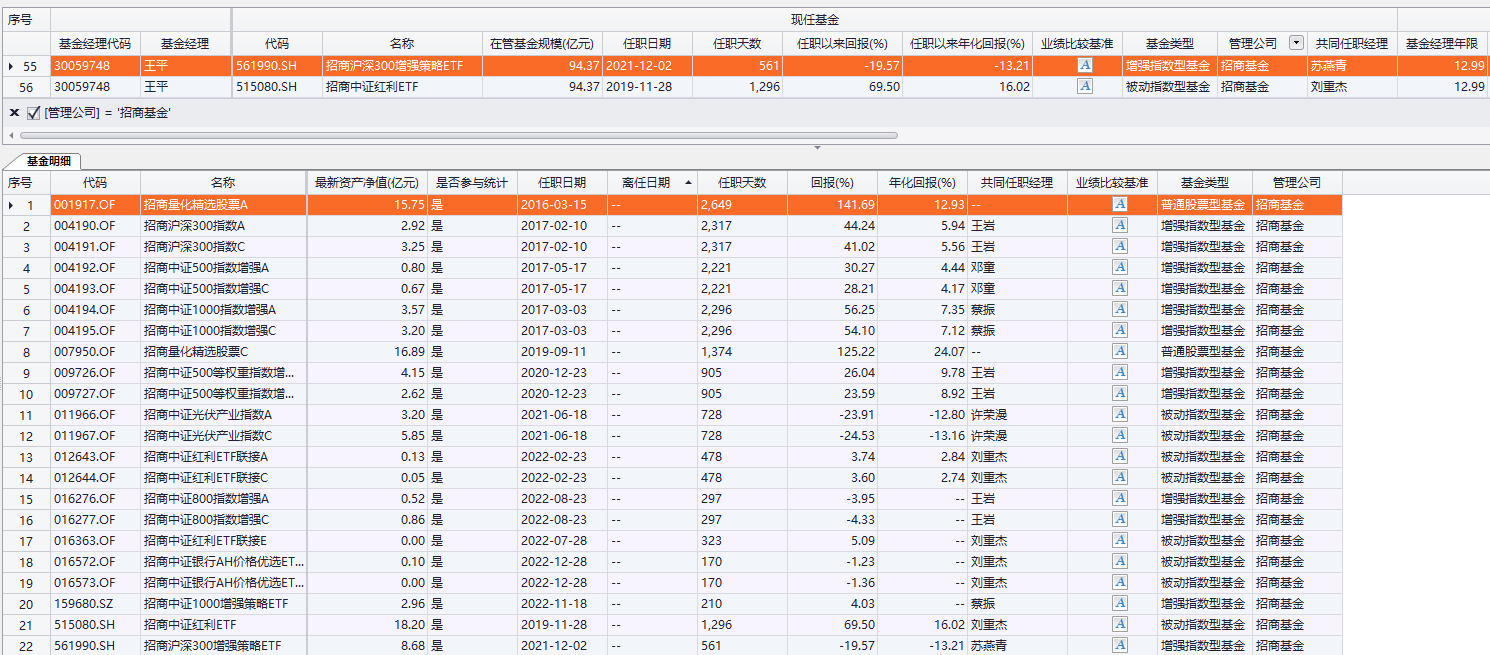Open benchmark icon for 012643.OF 招商中证红利ETF联接A
Screen dimensions: 1490x655
[x=1120, y=456]
